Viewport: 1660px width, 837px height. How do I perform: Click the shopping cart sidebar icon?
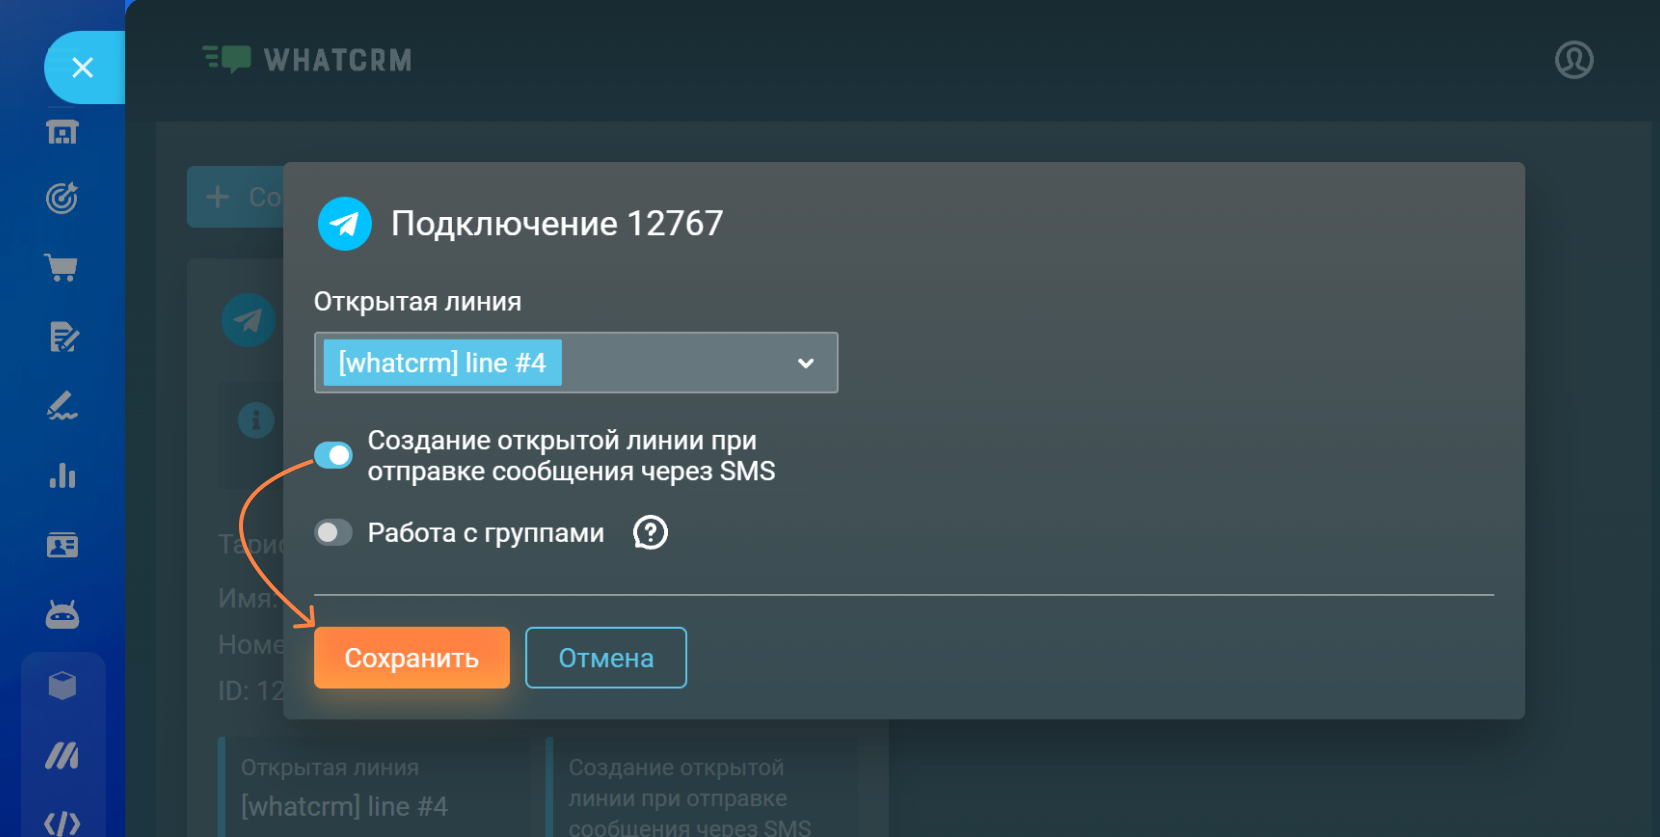tap(62, 267)
